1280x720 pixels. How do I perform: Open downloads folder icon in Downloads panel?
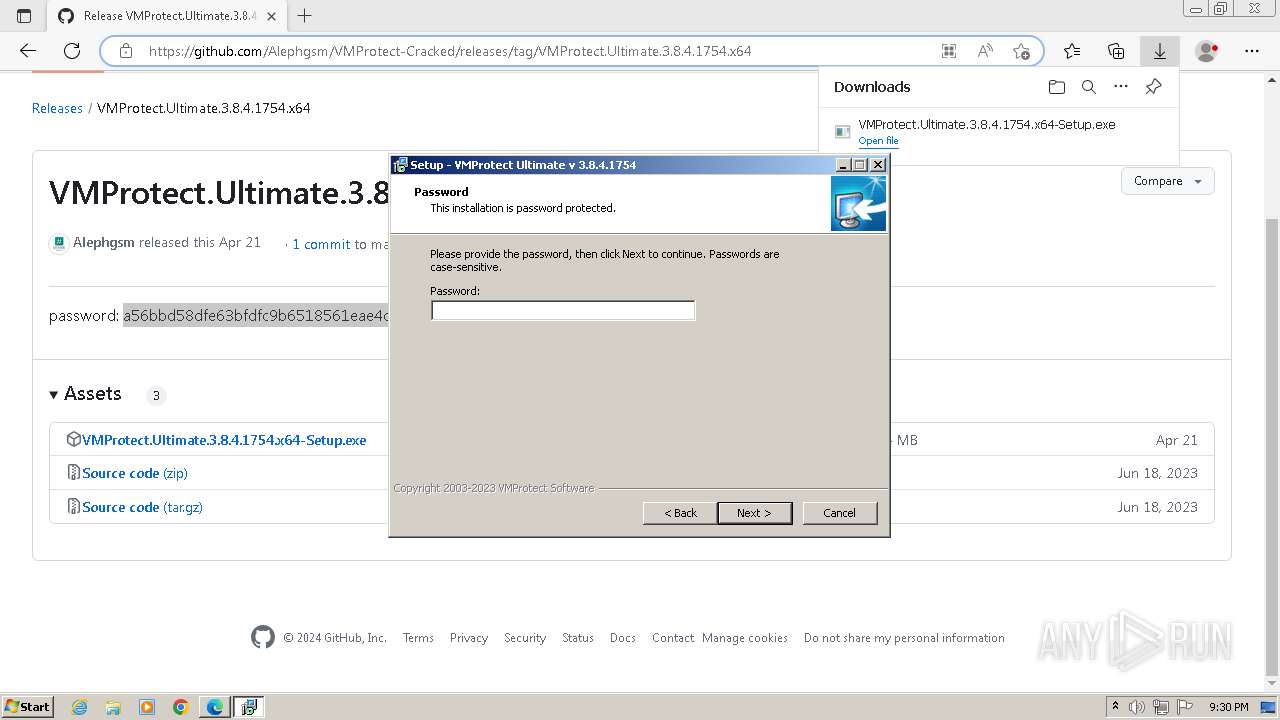(1057, 87)
